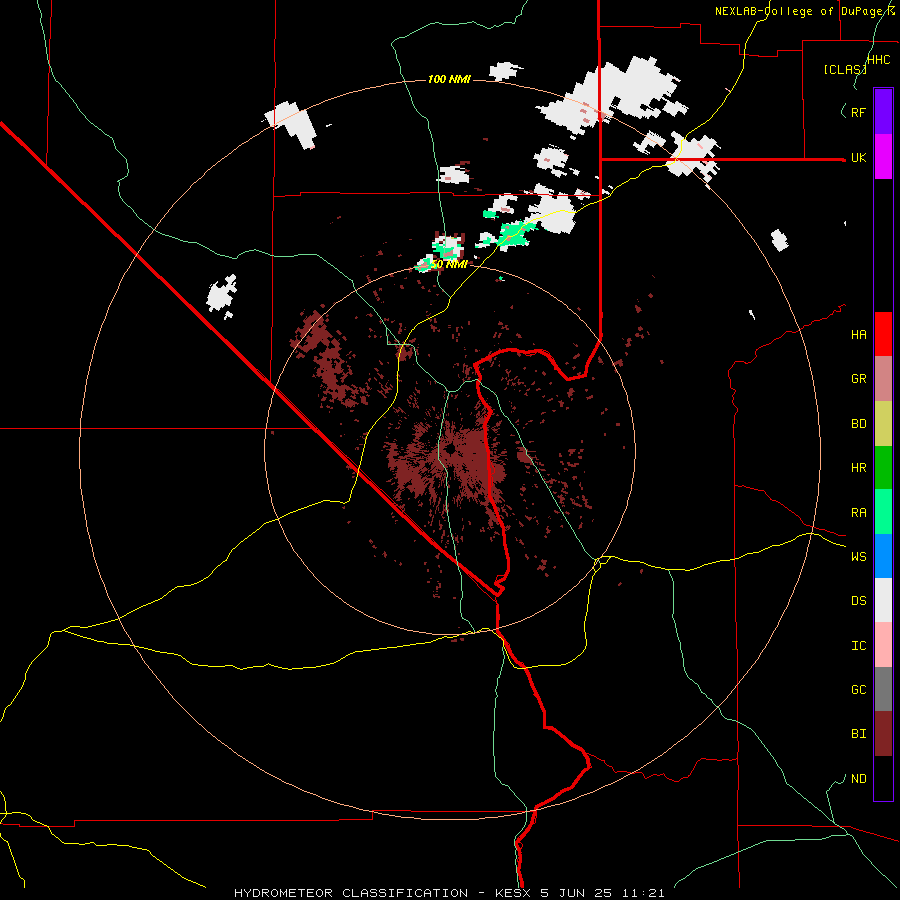Select the GC gray legend swatch
900x900 pixels.
pos(883,689)
